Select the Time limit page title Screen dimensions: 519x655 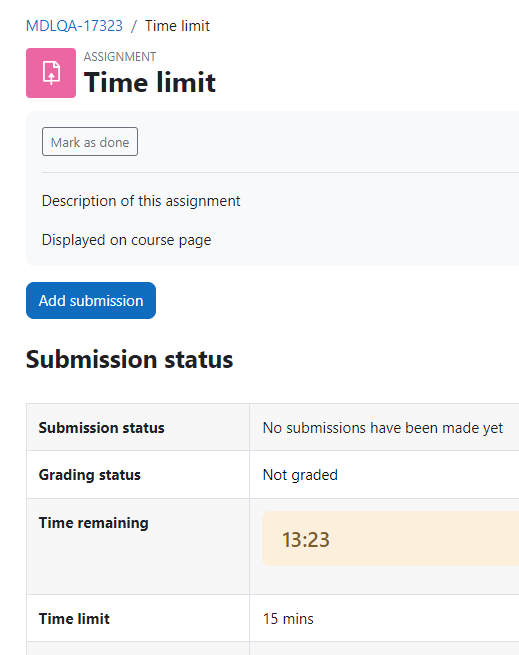click(150, 82)
